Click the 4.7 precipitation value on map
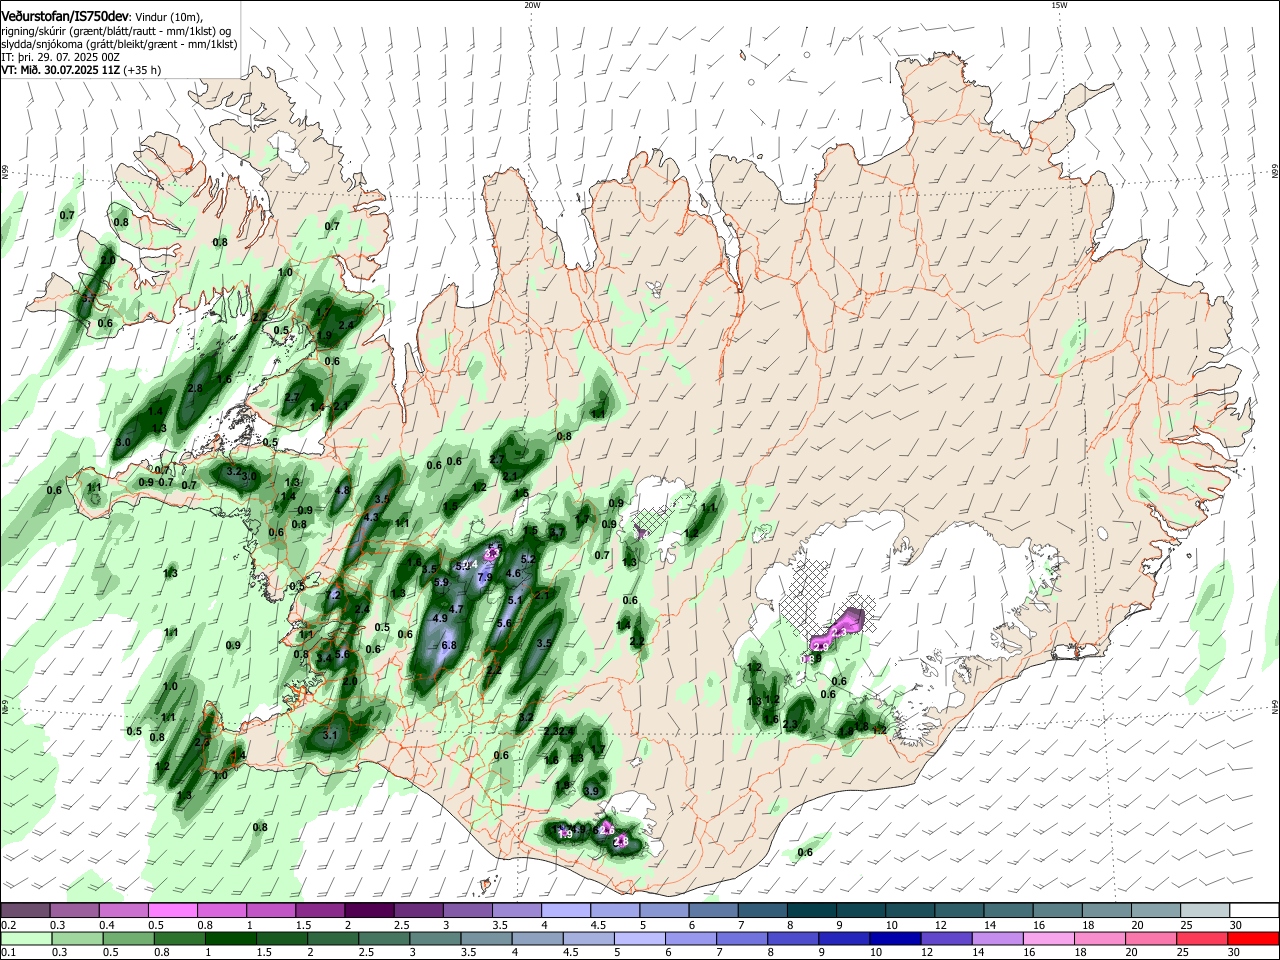Screen dimensions: 1280x960 (456, 609)
